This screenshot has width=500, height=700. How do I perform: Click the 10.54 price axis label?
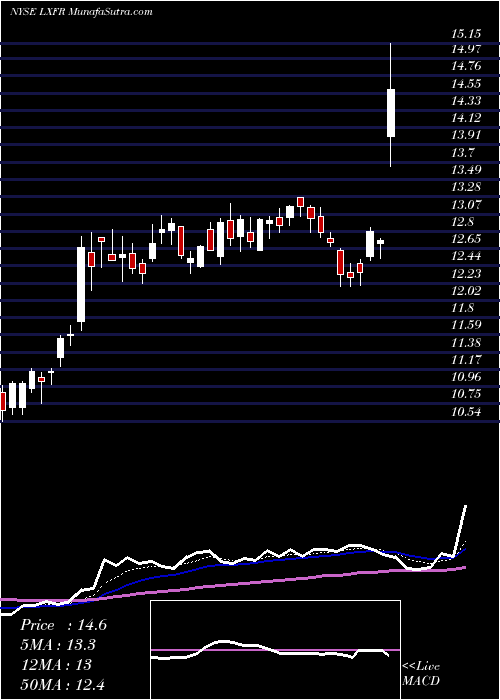[x=466, y=411]
